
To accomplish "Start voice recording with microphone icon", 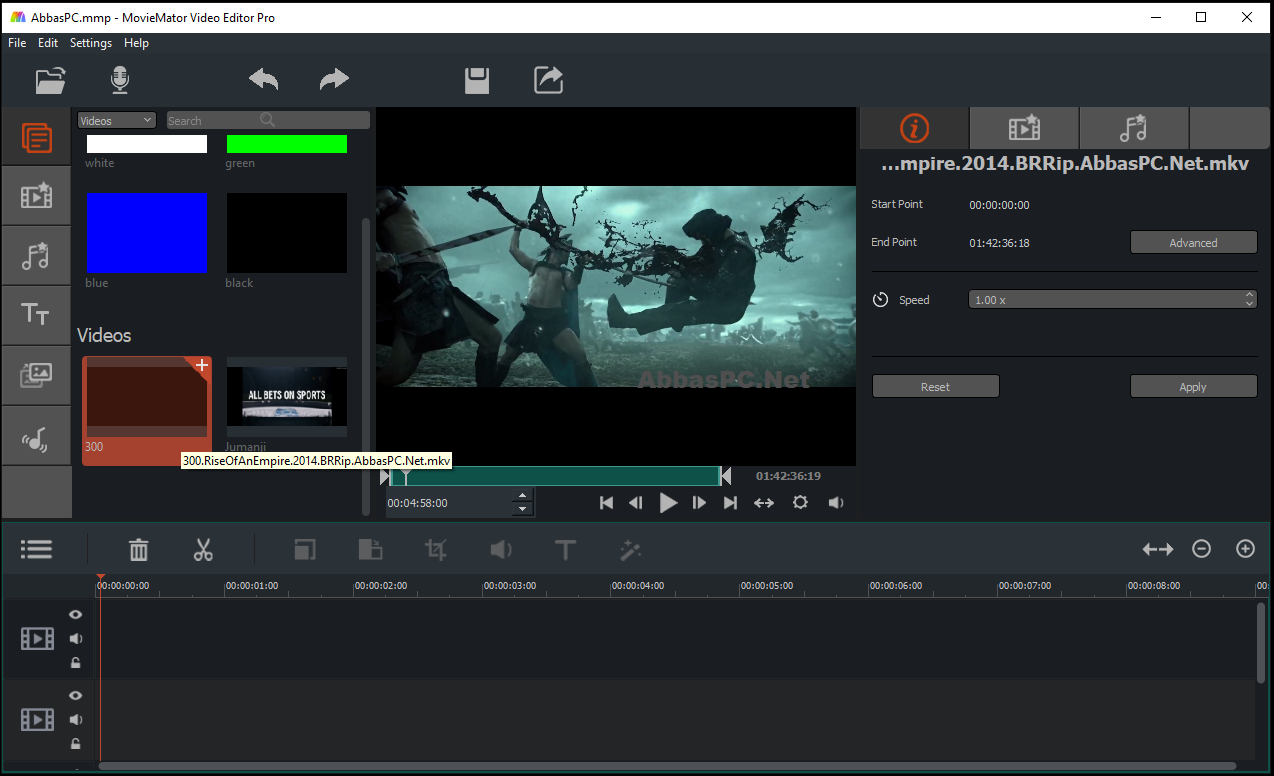I will (120, 80).
